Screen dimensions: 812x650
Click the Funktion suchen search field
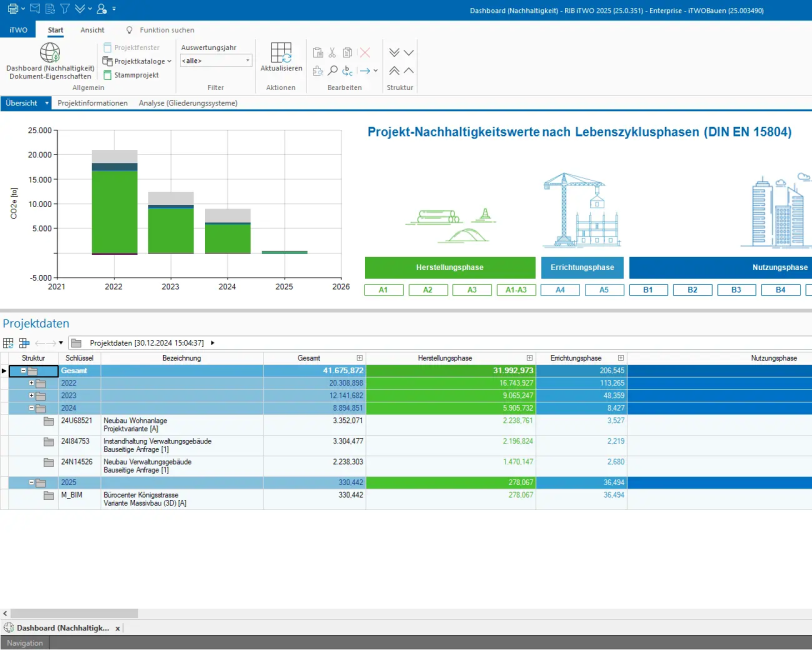click(168, 30)
